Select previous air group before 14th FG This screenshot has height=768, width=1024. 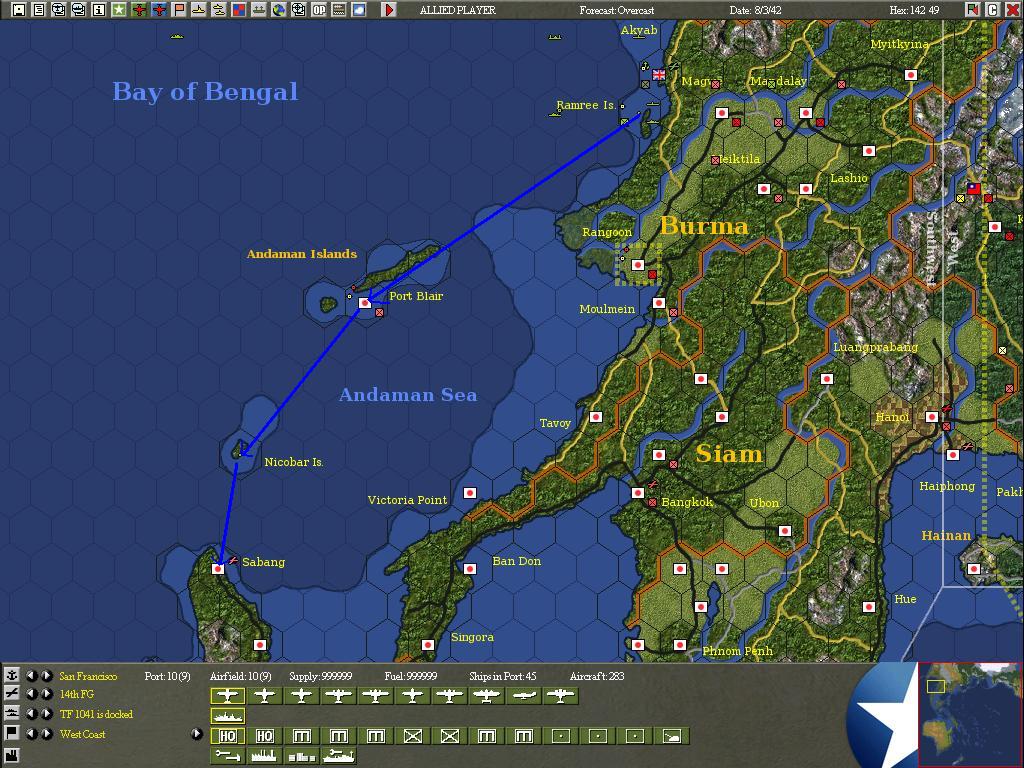pos(31,694)
